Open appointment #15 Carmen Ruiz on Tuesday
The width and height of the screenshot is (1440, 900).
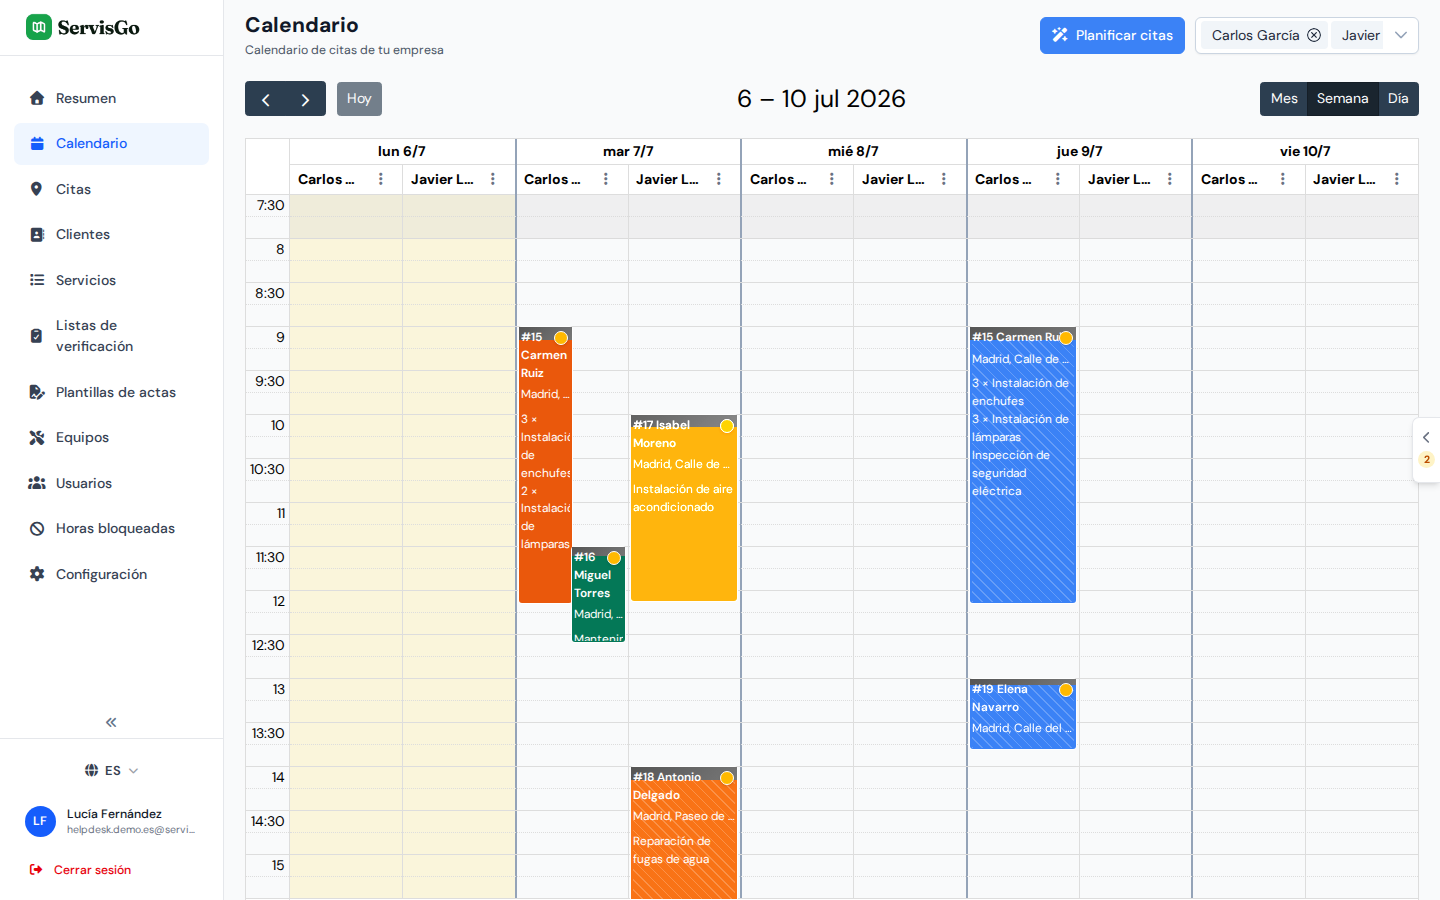pyautogui.click(x=544, y=465)
